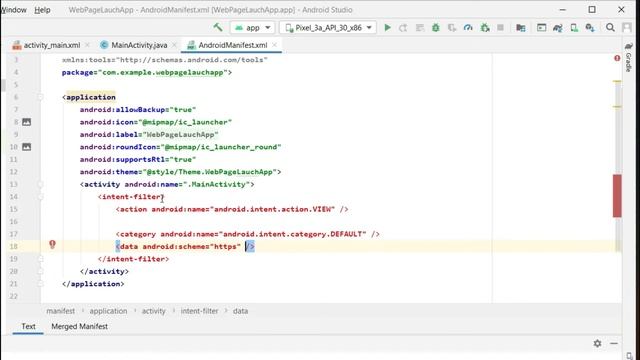The image size is (640, 360).
Task: Close the activity_main.xml tab
Action: point(87,45)
